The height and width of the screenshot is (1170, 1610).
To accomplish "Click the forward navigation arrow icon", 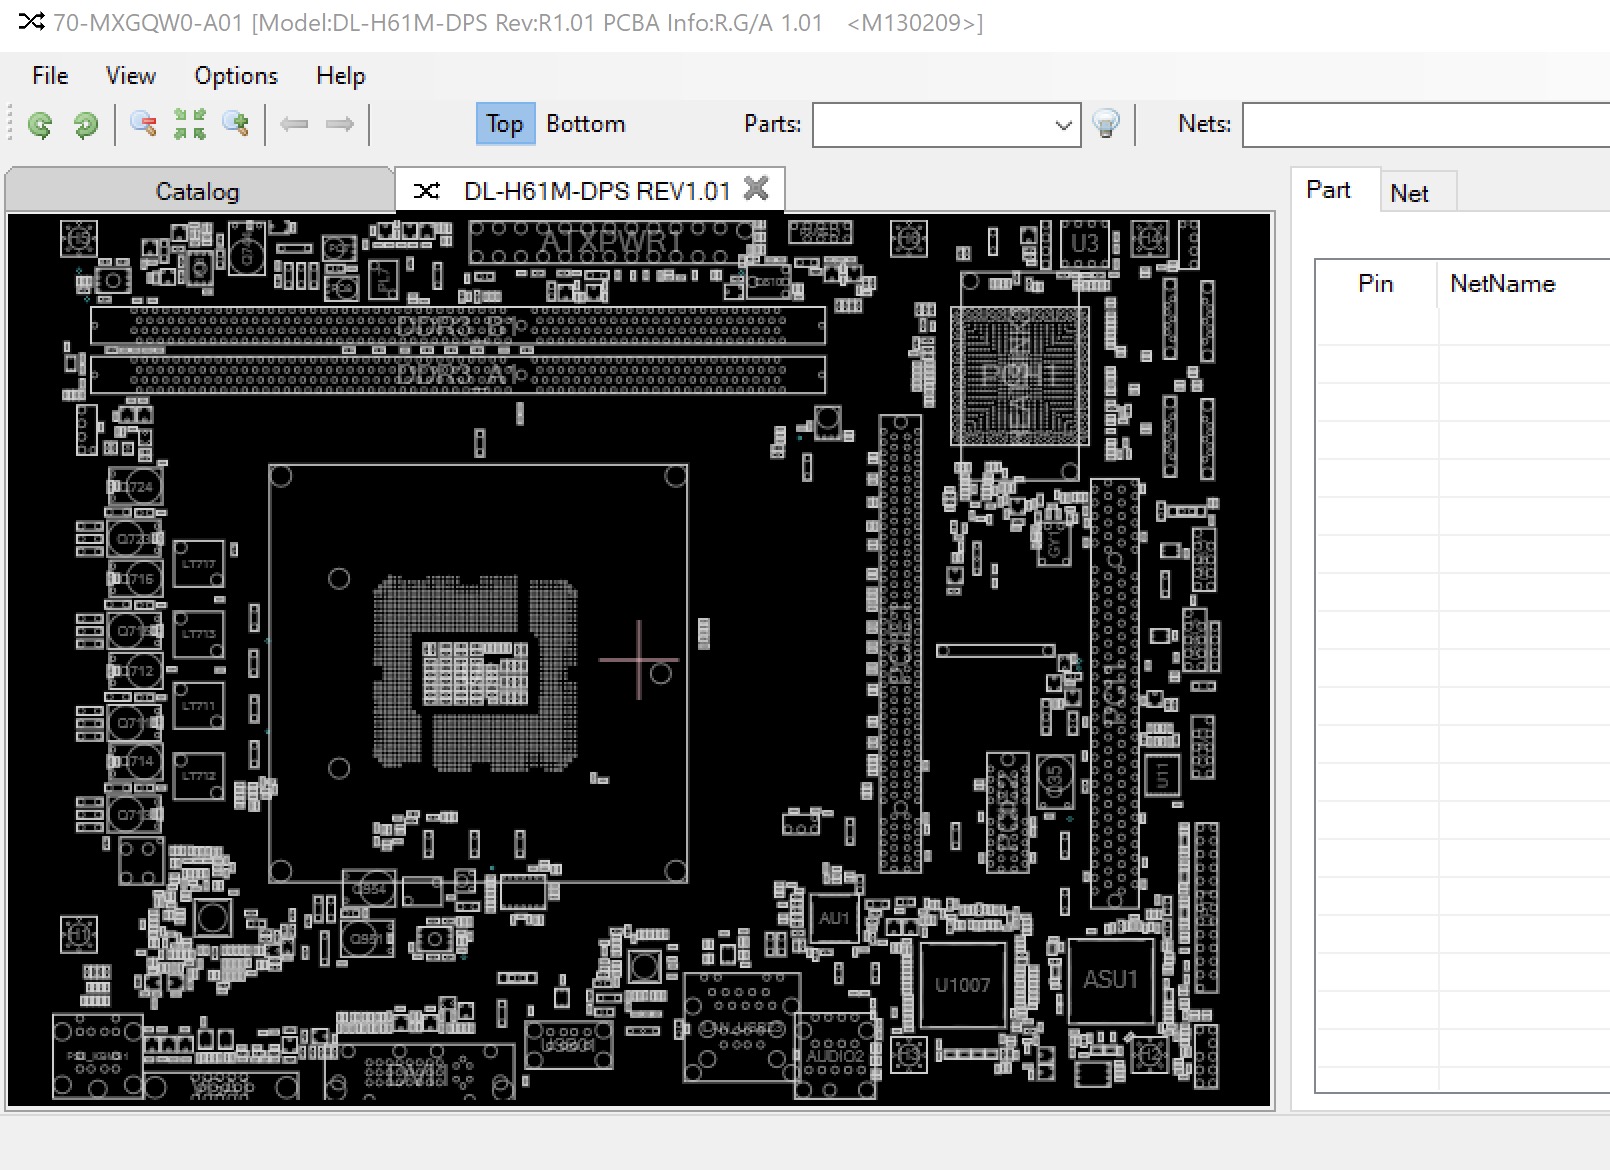I will [x=340, y=124].
